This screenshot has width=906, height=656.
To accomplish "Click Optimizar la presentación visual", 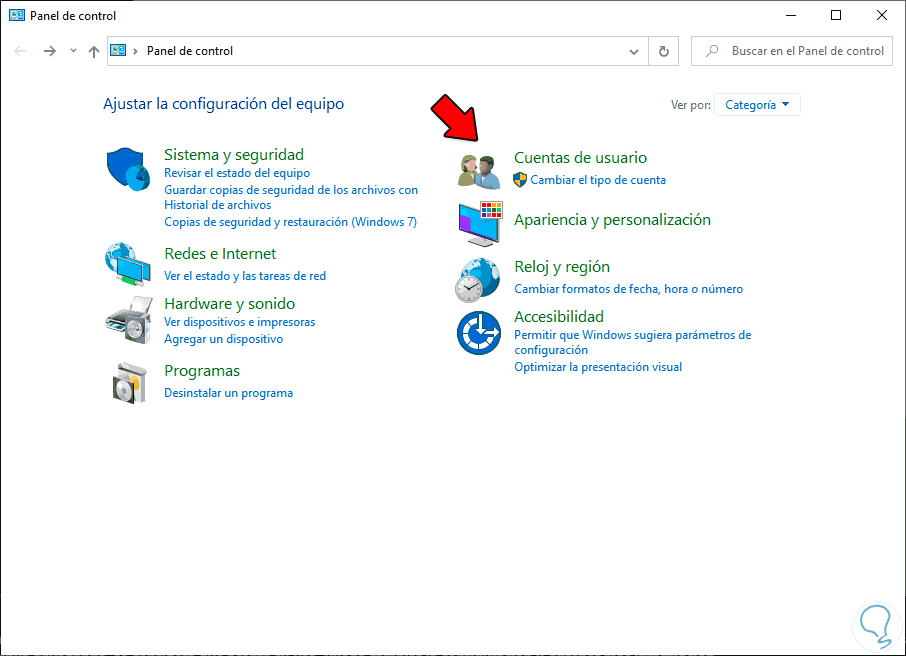I will 598,367.
